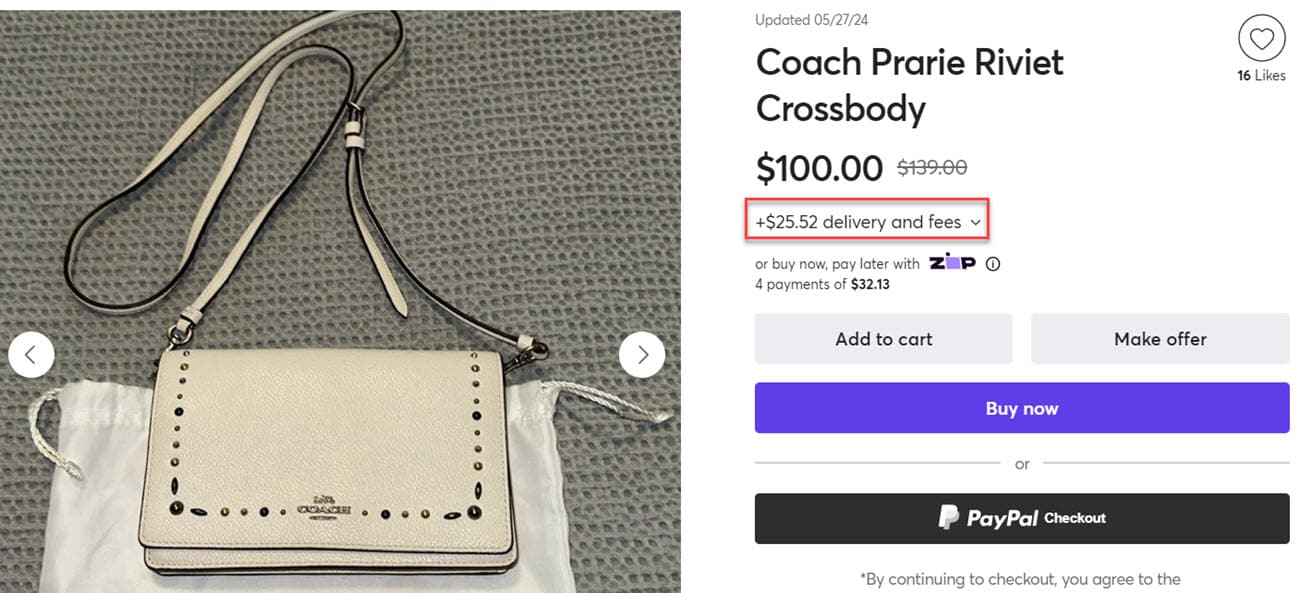Image resolution: width=1300 pixels, height=593 pixels.
Task: Open the Zip info icon
Action: (x=993, y=264)
